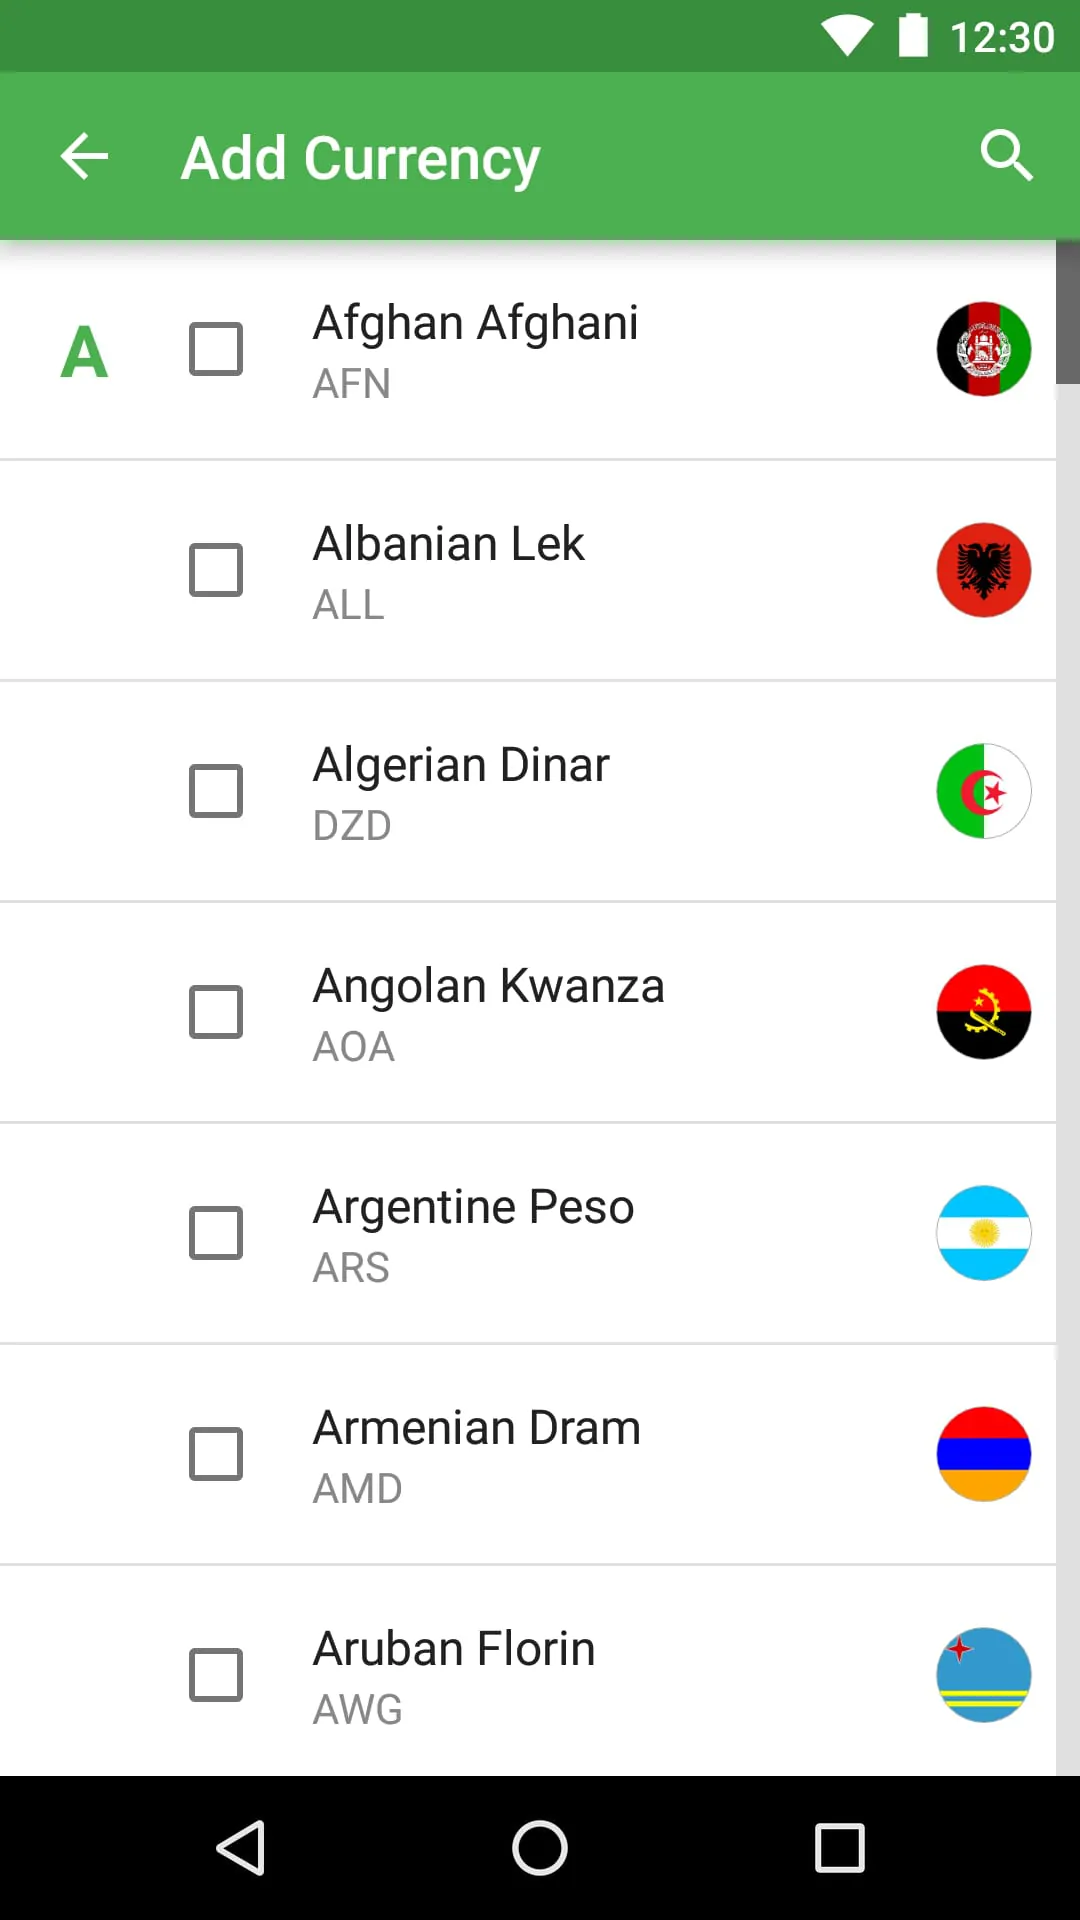Click the section letter A index
Viewport: 1080px width, 1920px height.
pyautogui.click(x=84, y=352)
